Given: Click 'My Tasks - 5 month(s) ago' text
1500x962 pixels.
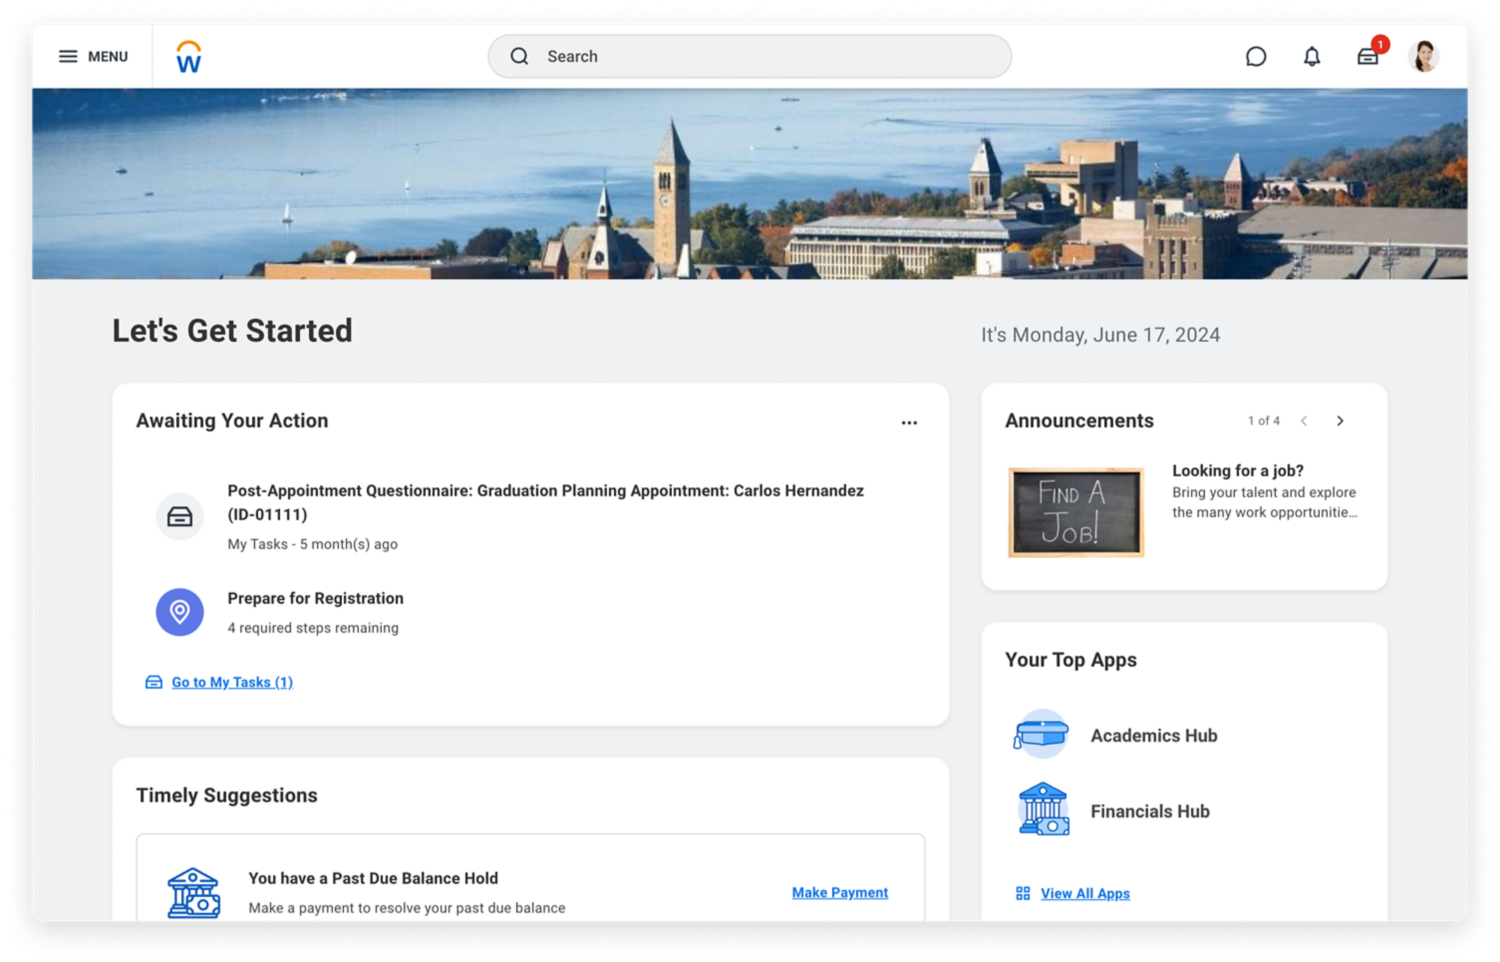Looking at the screenshot, I should (313, 544).
